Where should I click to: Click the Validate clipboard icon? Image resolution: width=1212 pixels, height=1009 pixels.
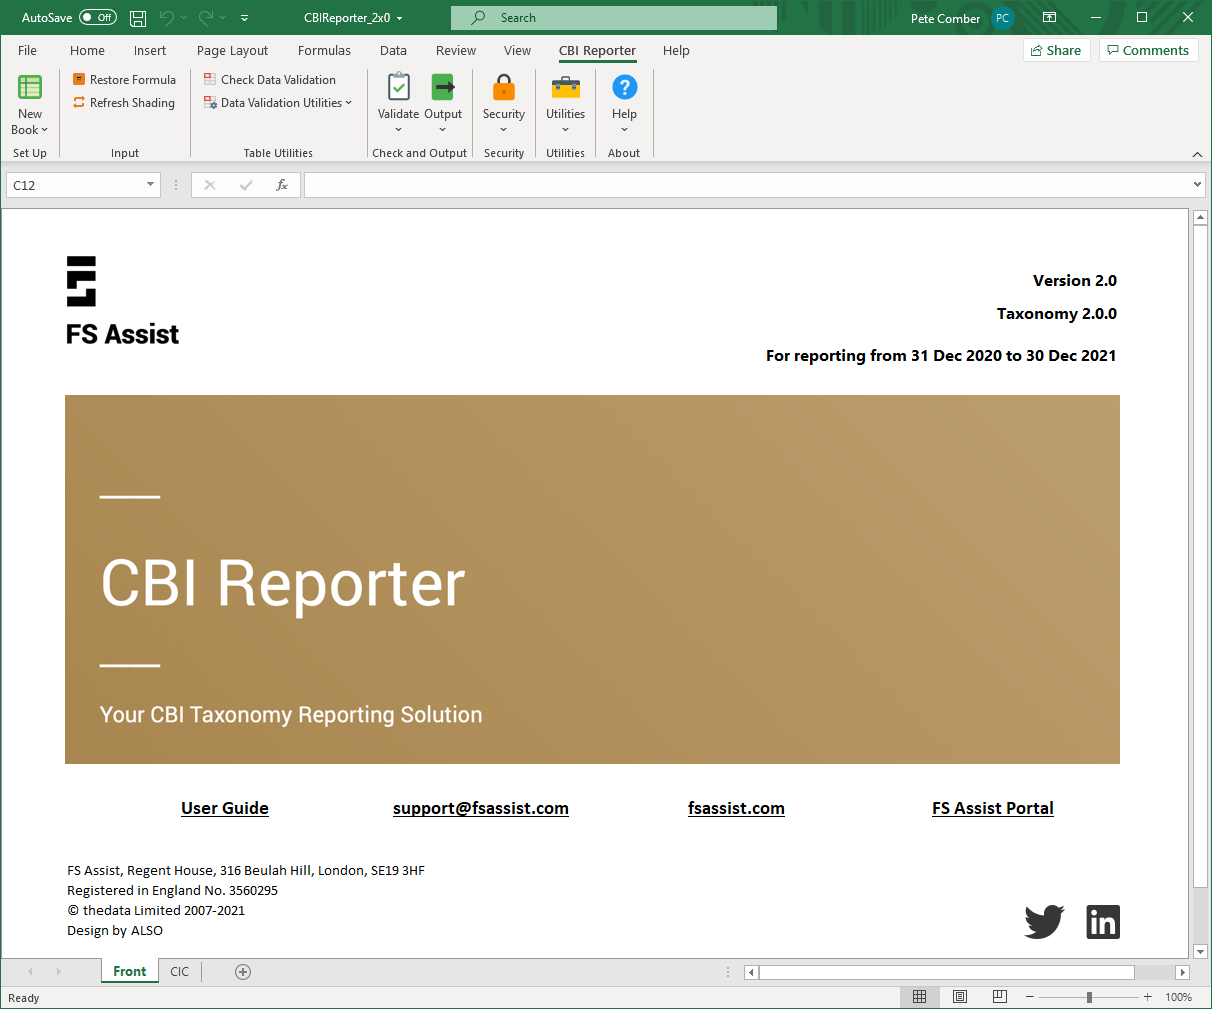[x=398, y=87]
